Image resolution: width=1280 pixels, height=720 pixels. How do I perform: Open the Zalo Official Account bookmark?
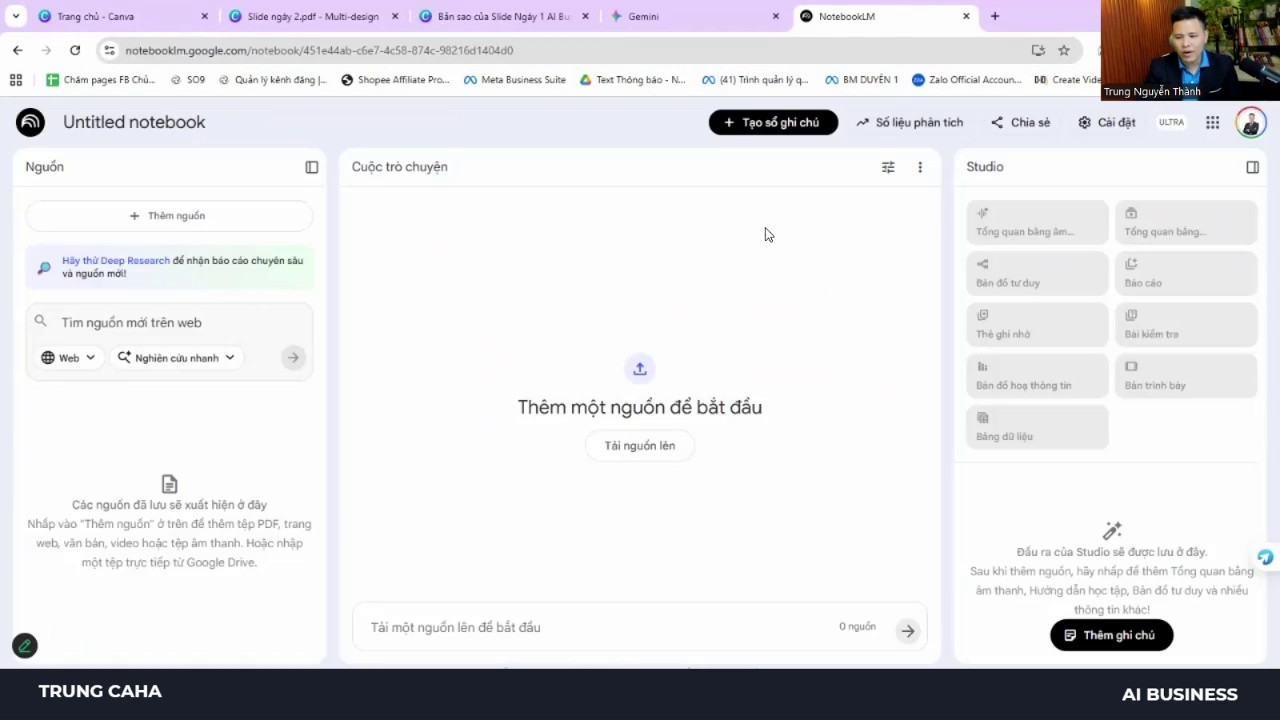967,80
